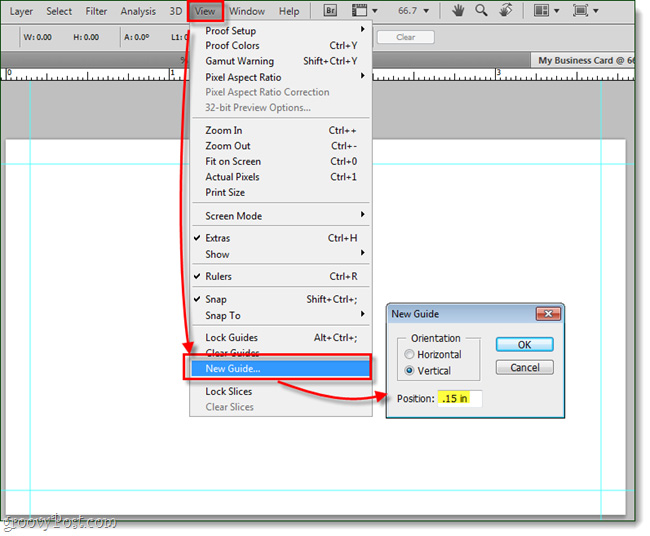
Task: Select the Horizontal orientation radio button
Action: tap(409, 354)
